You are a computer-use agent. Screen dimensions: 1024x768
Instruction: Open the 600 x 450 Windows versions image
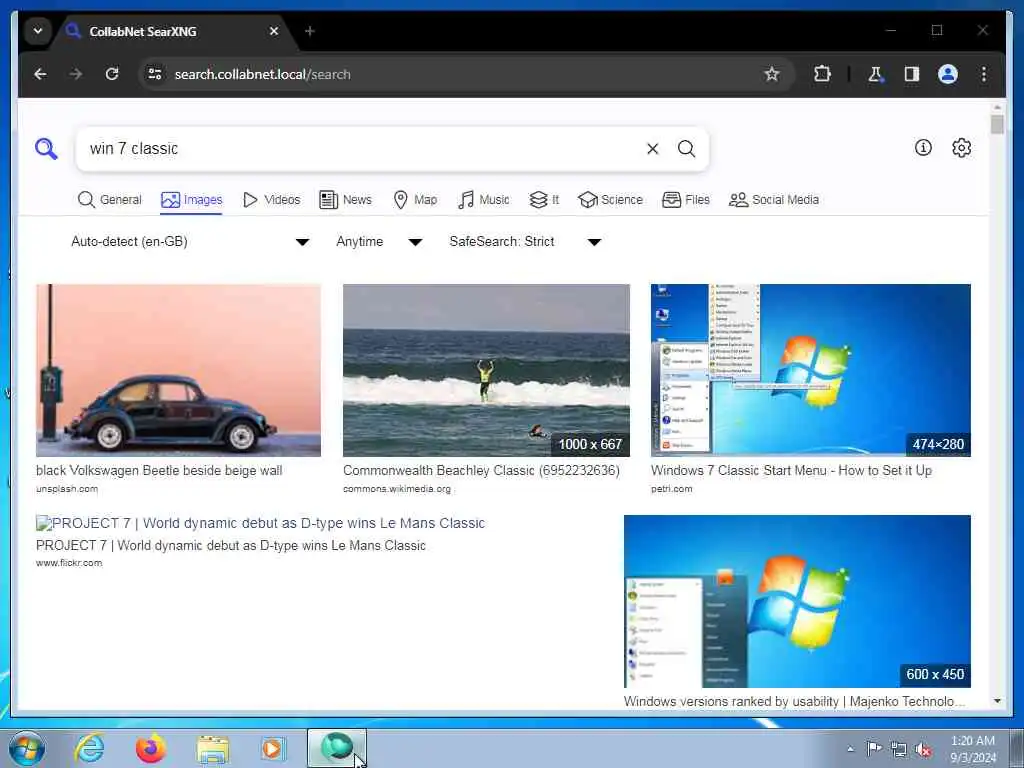point(797,601)
